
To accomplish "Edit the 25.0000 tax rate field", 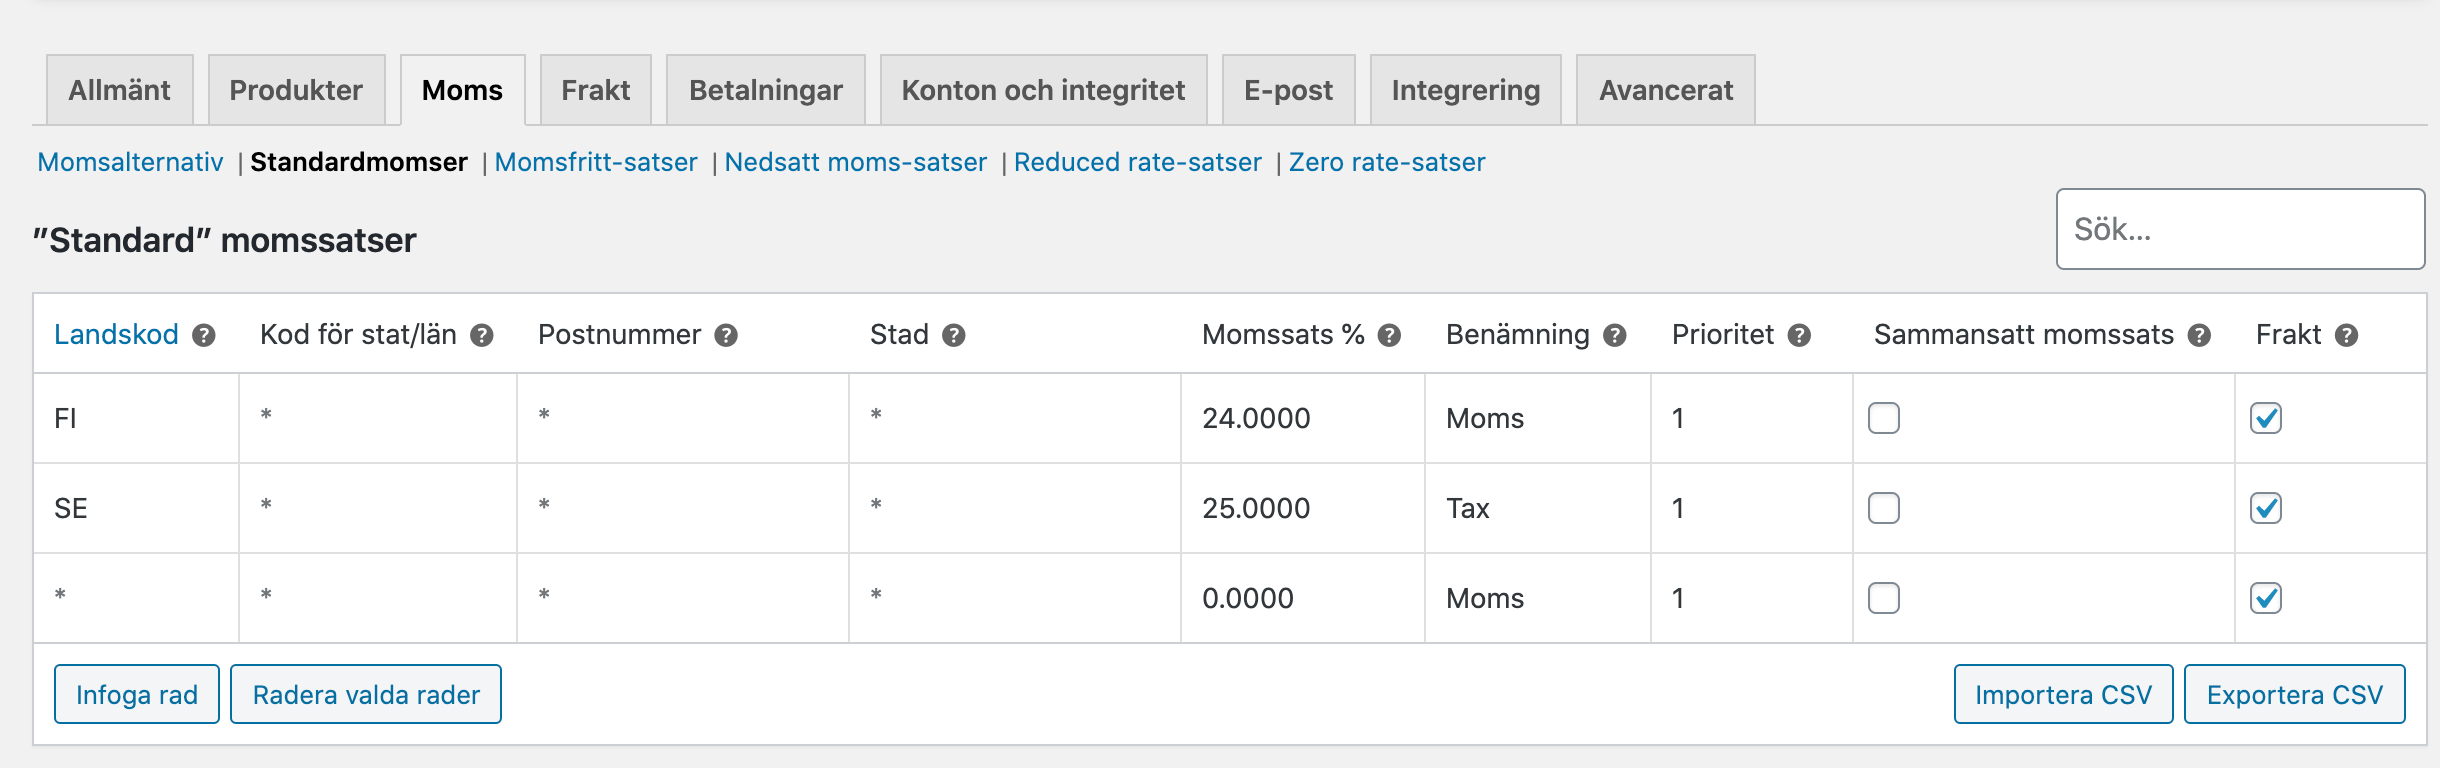I will coord(1300,508).
